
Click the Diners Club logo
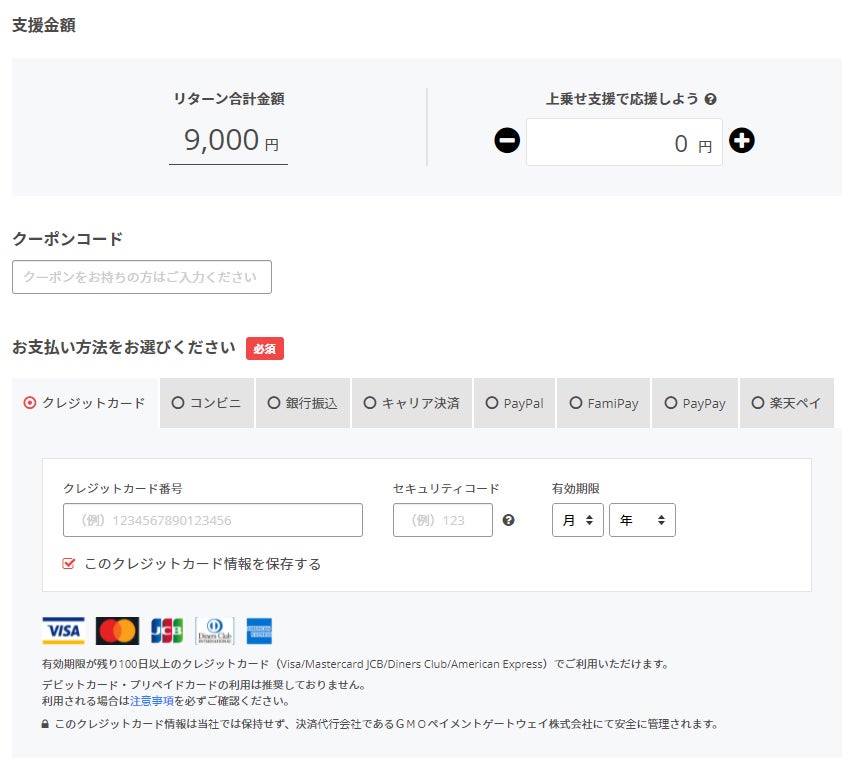[215, 630]
